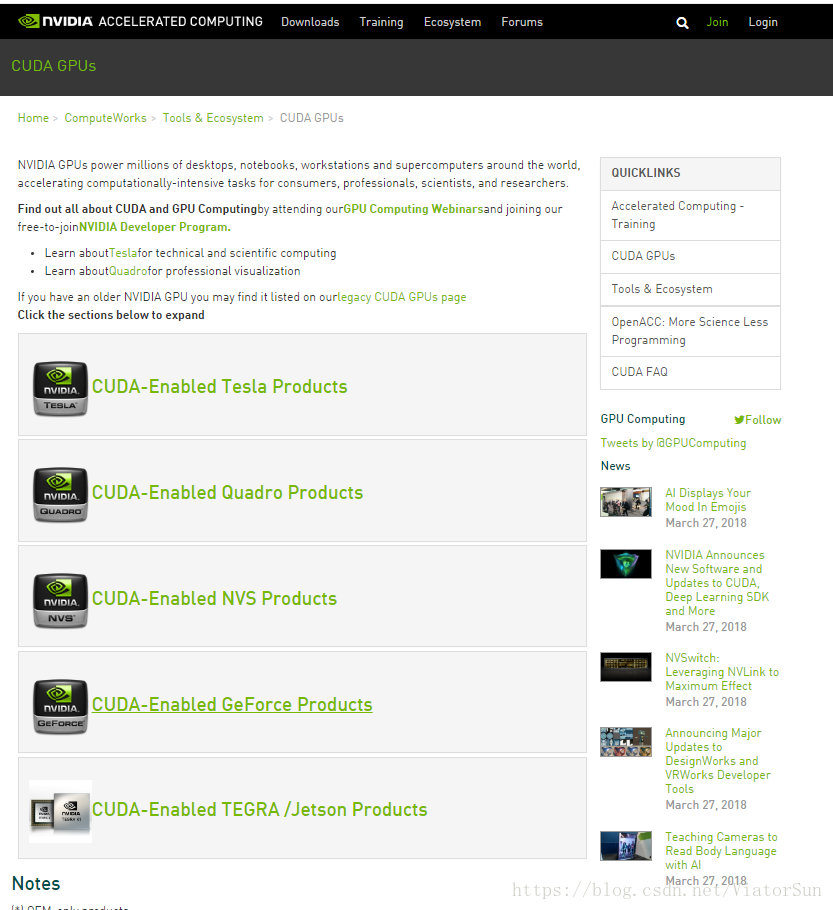Open CUDA GPUs quicklink
The height and width of the screenshot is (910, 833).
[x=690, y=257]
